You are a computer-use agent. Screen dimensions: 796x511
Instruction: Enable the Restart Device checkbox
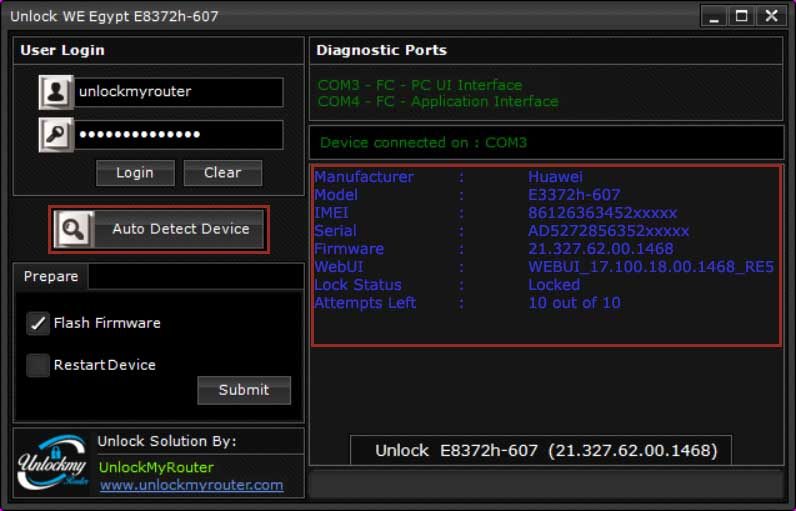click(38, 365)
